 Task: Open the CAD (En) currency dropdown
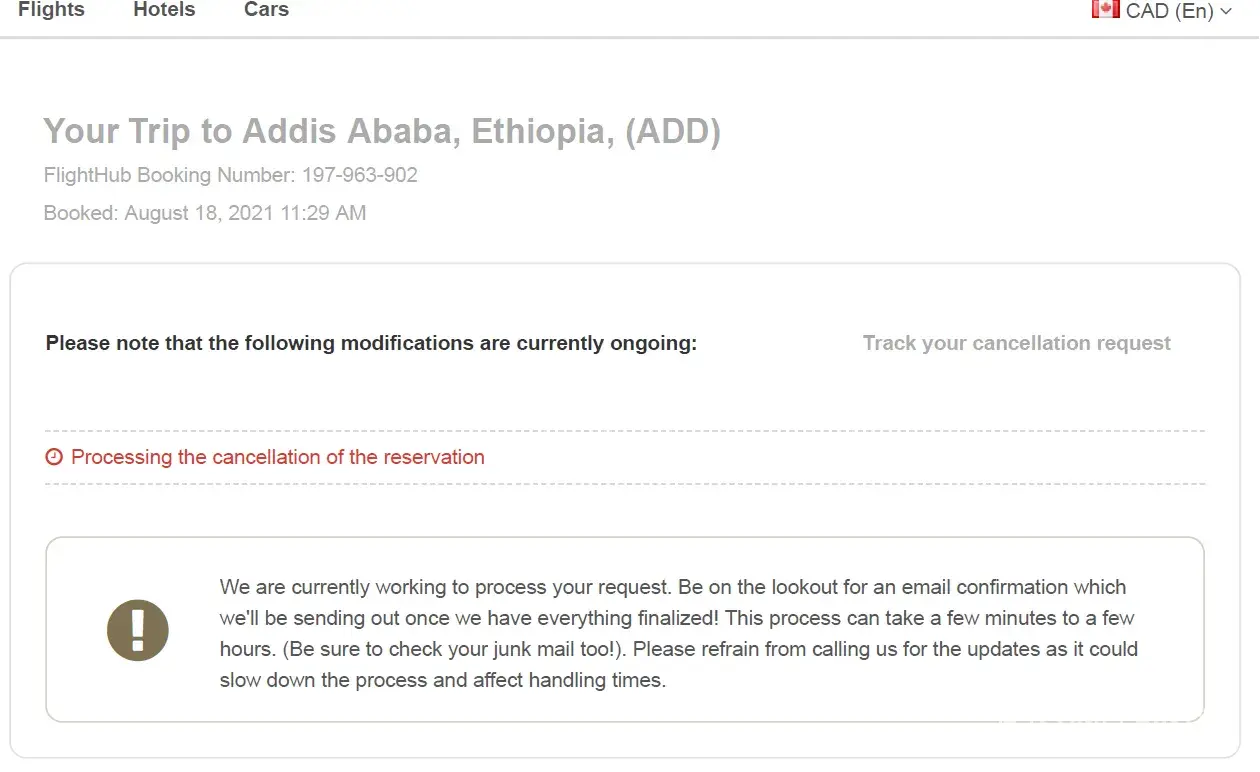coord(1169,11)
